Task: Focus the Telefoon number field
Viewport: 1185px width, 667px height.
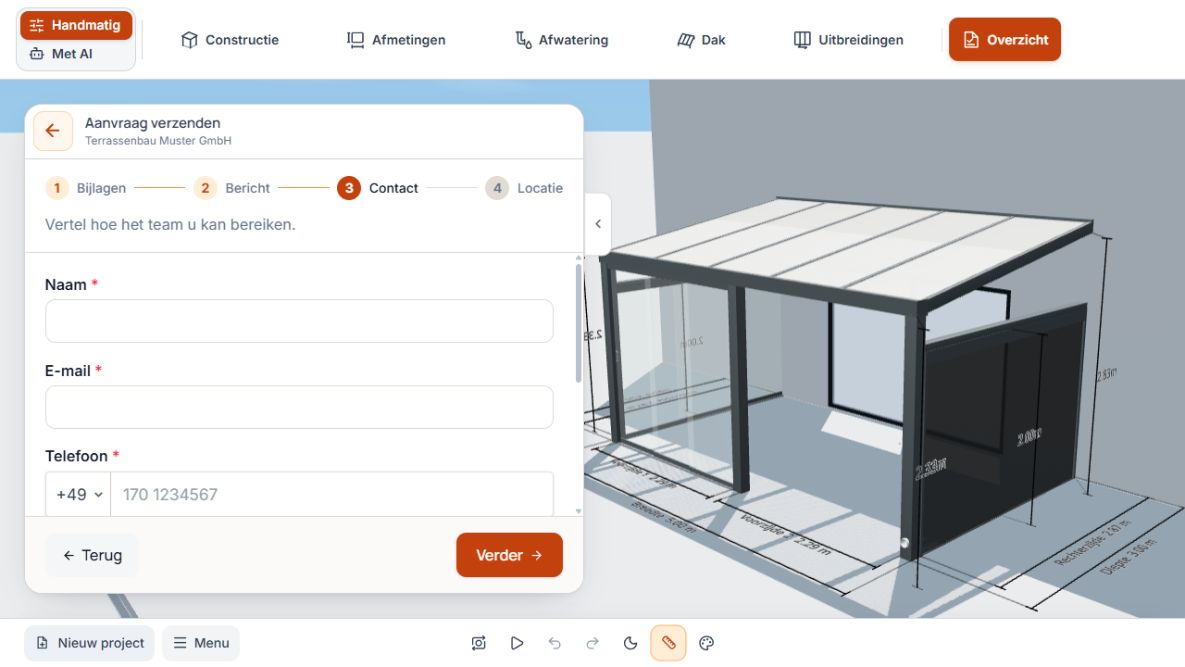Action: point(332,495)
